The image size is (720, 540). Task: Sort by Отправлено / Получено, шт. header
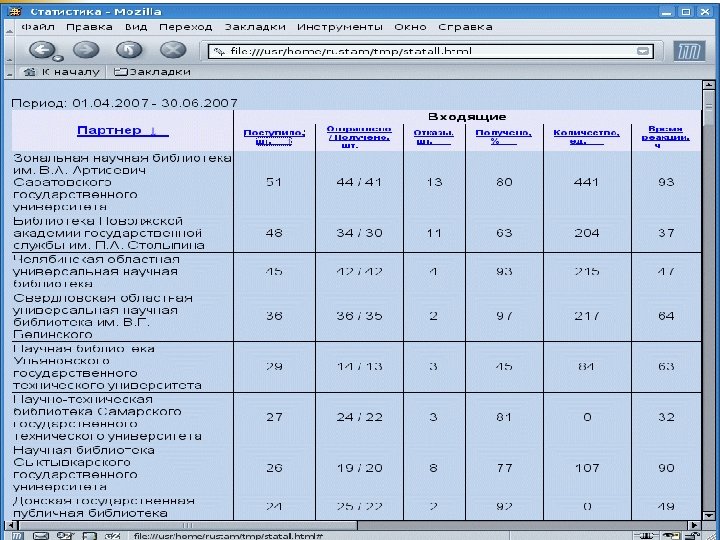tap(359, 137)
